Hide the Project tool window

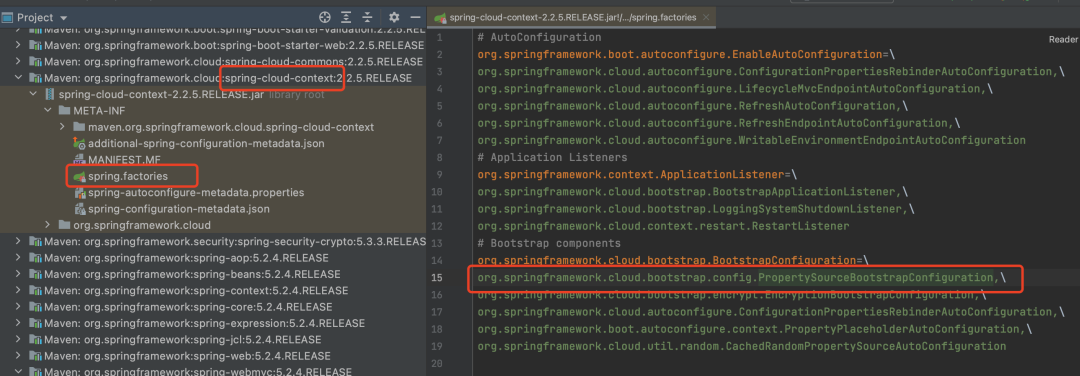click(415, 17)
